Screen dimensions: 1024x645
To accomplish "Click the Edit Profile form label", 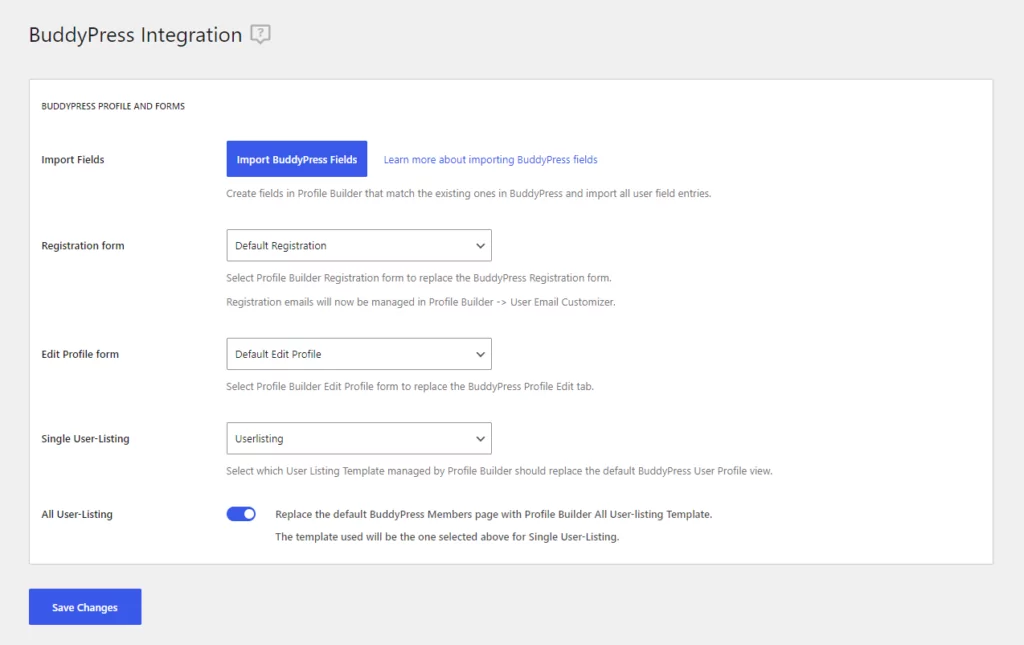I will 80,354.
